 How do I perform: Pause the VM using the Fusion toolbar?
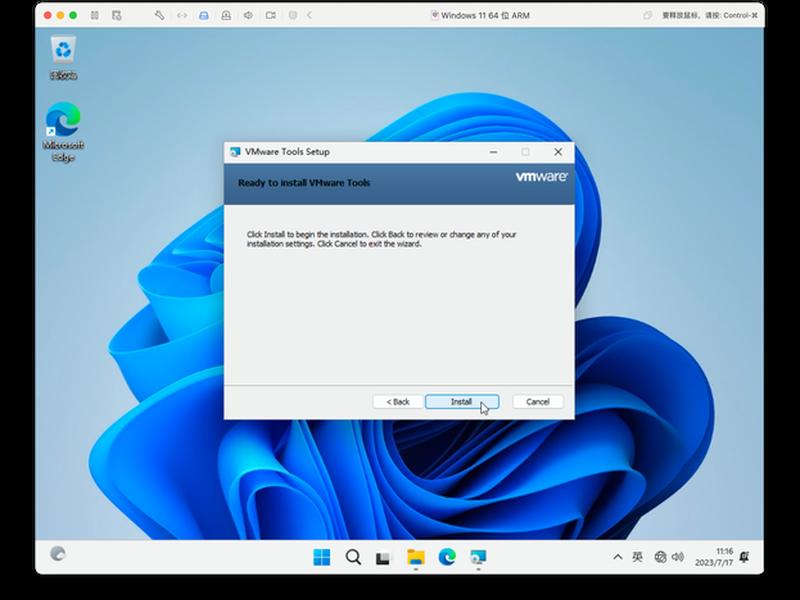tap(95, 15)
